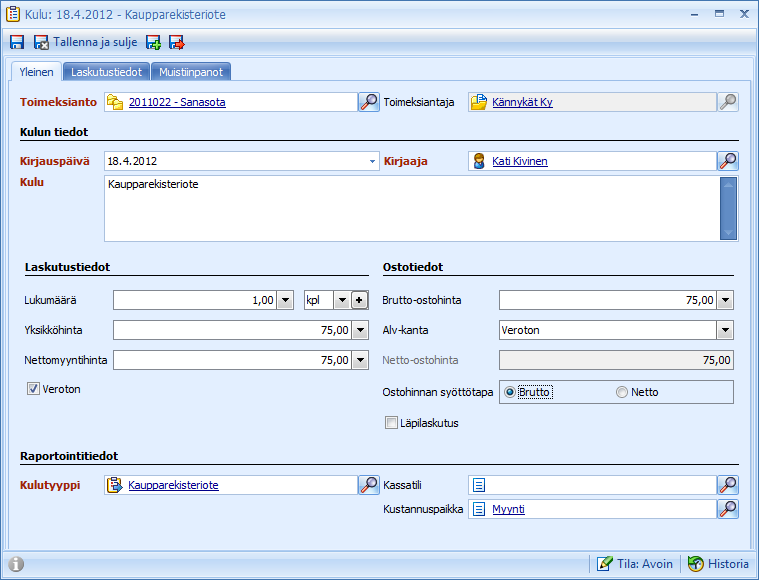Open the Brutto-ostohinta dropdown arrow

click(725, 300)
